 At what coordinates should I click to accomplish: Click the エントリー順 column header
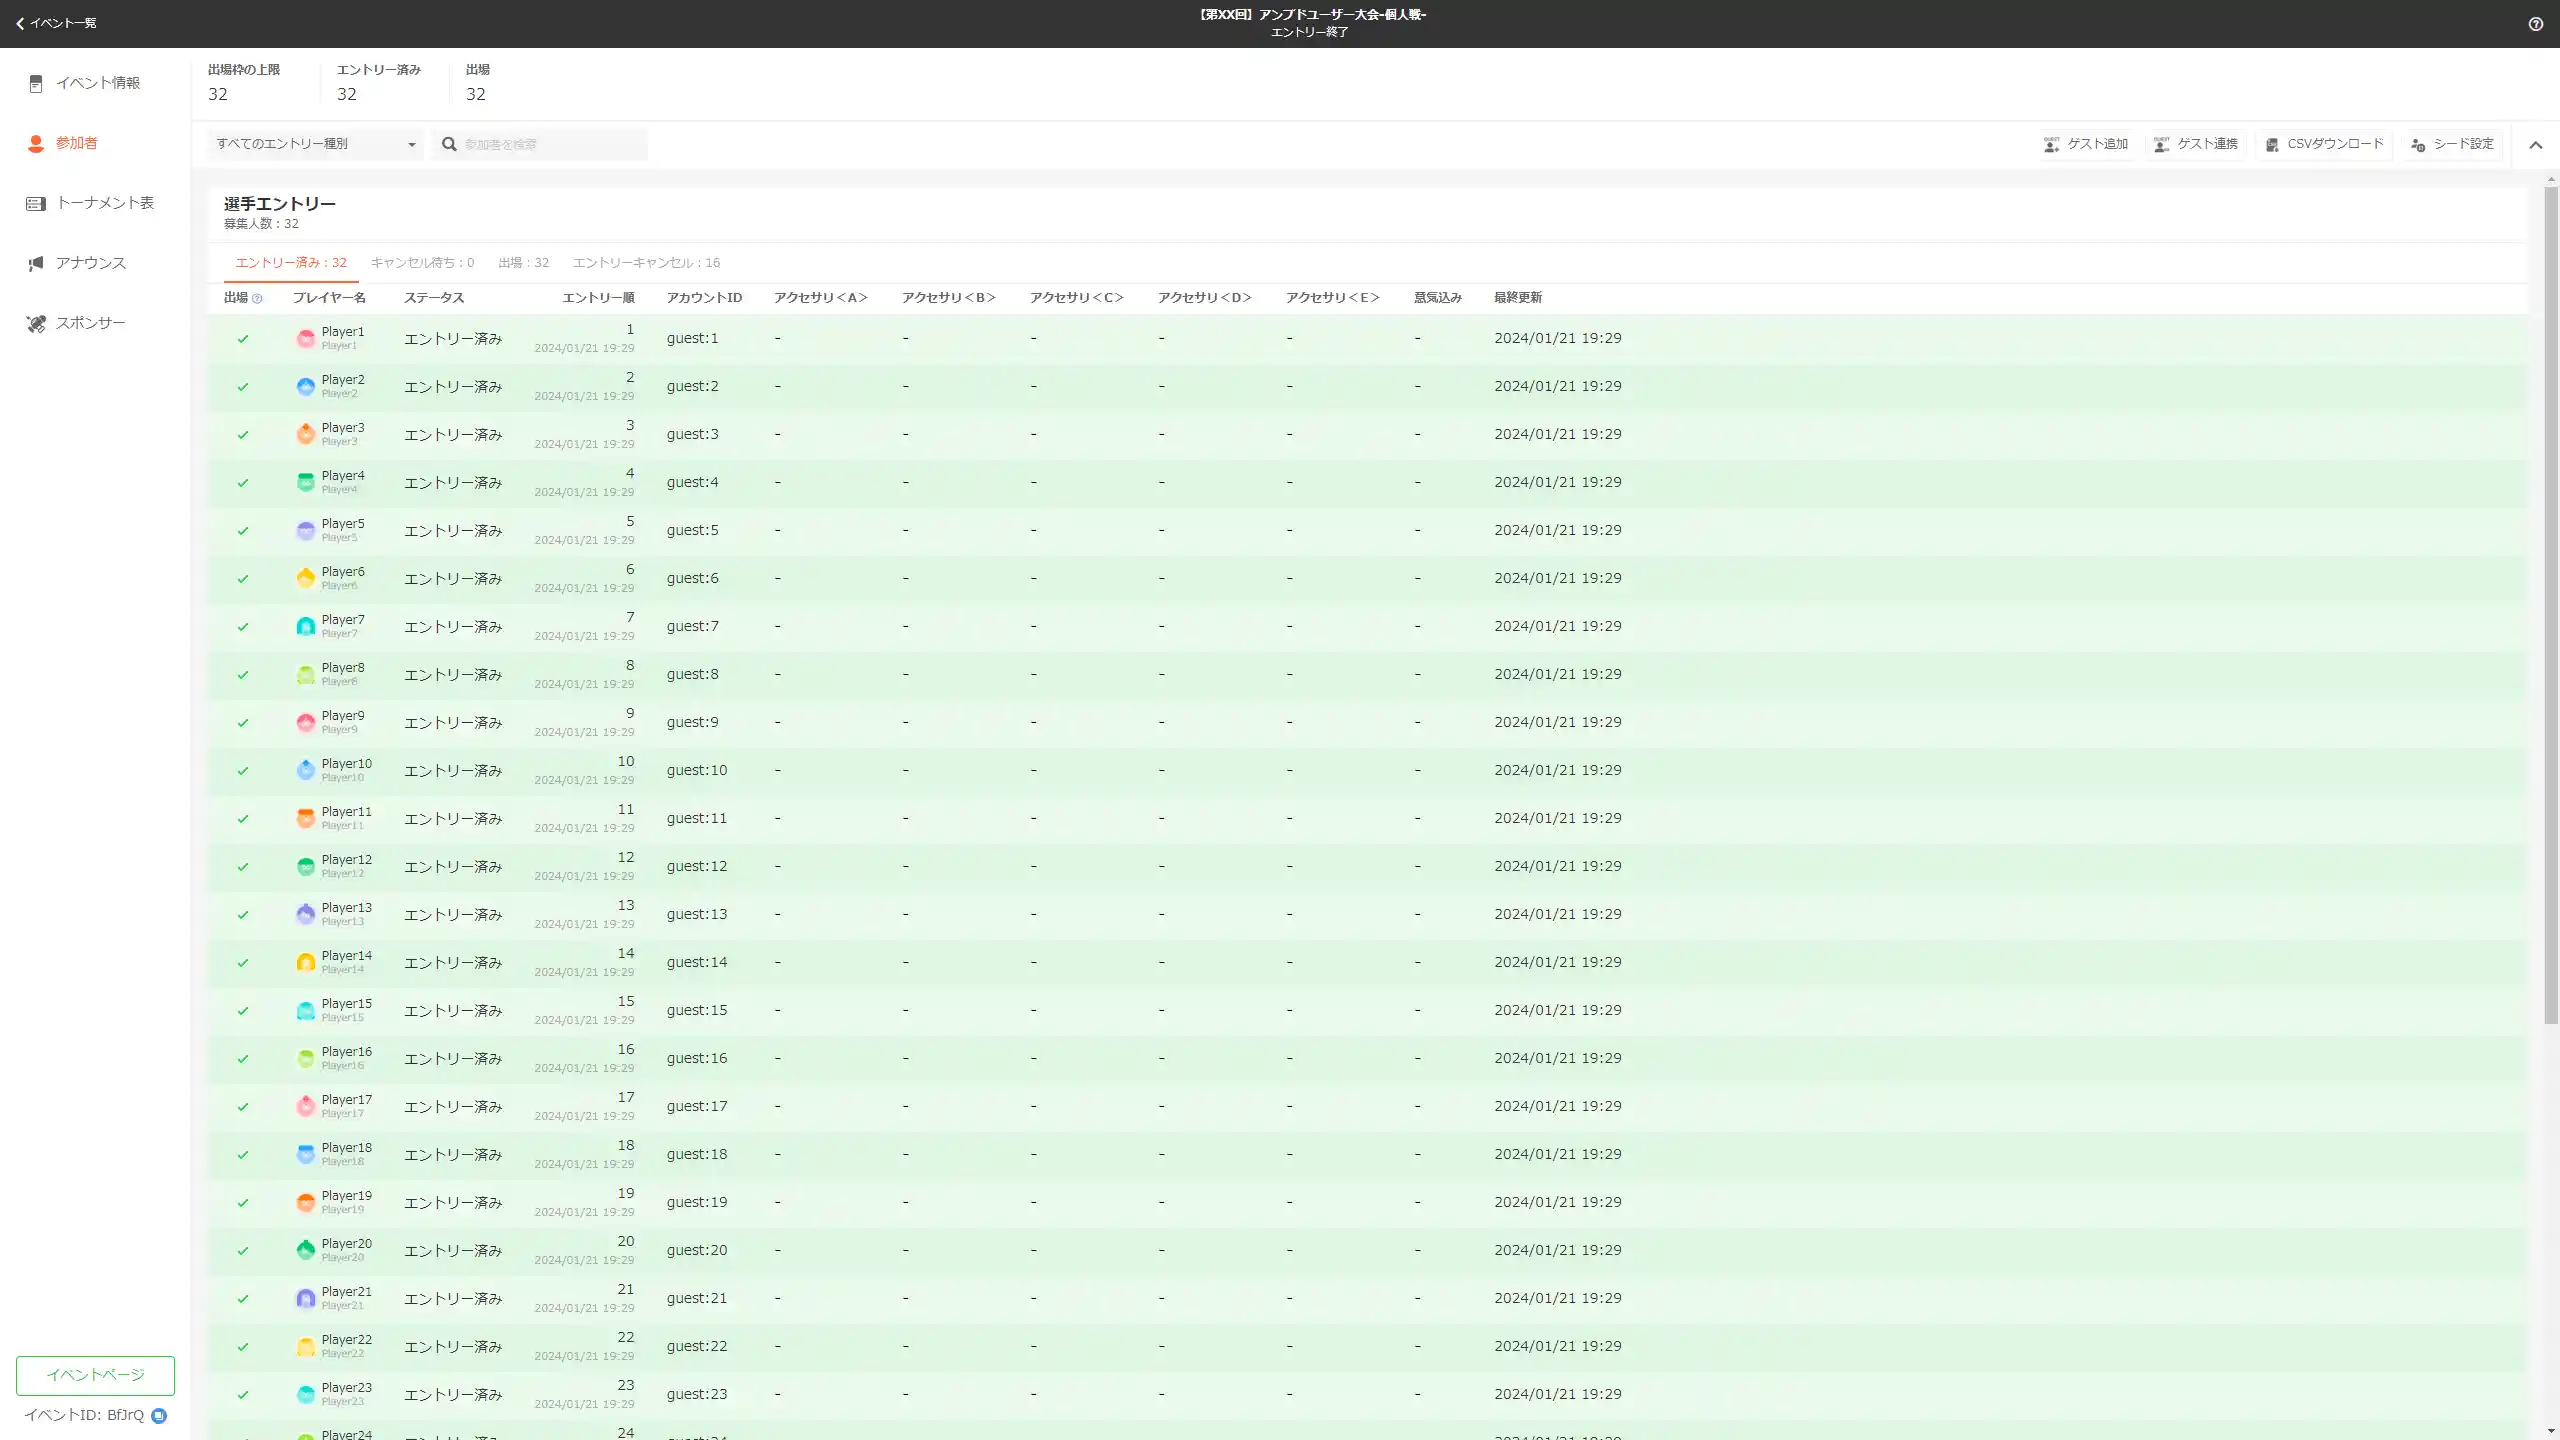pyautogui.click(x=598, y=298)
